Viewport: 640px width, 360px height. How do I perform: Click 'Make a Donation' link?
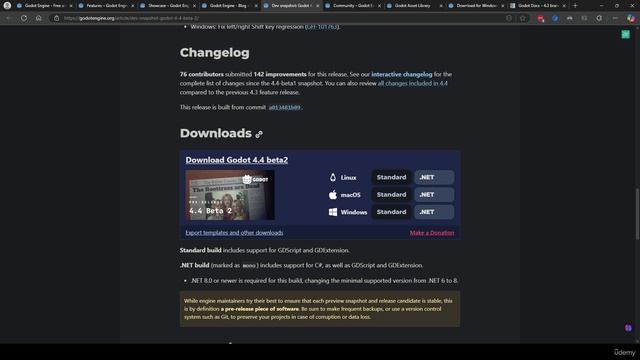432,233
